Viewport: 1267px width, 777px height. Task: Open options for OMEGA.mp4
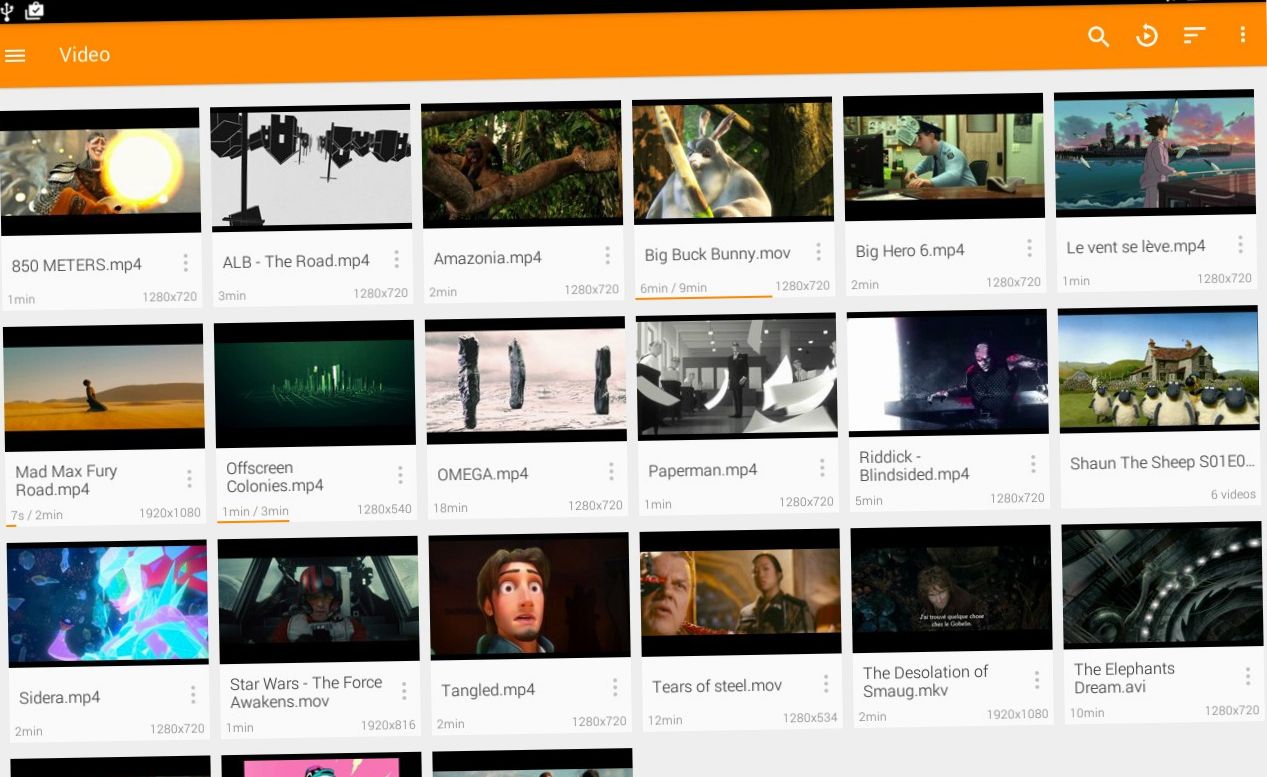[x=612, y=471]
